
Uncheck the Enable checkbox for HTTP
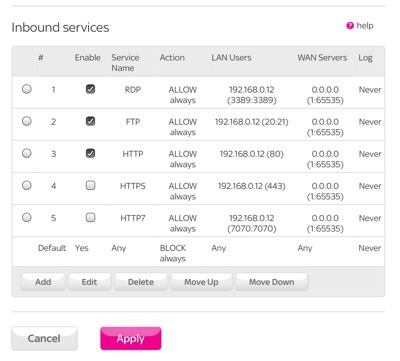tap(90, 153)
